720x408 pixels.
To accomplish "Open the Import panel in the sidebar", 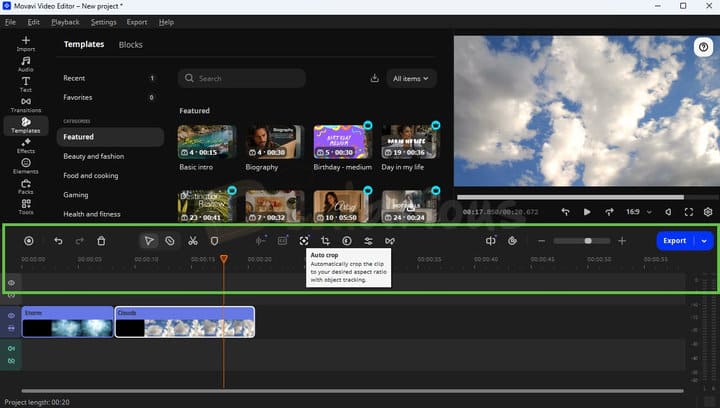I will click(x=26, y=44).
